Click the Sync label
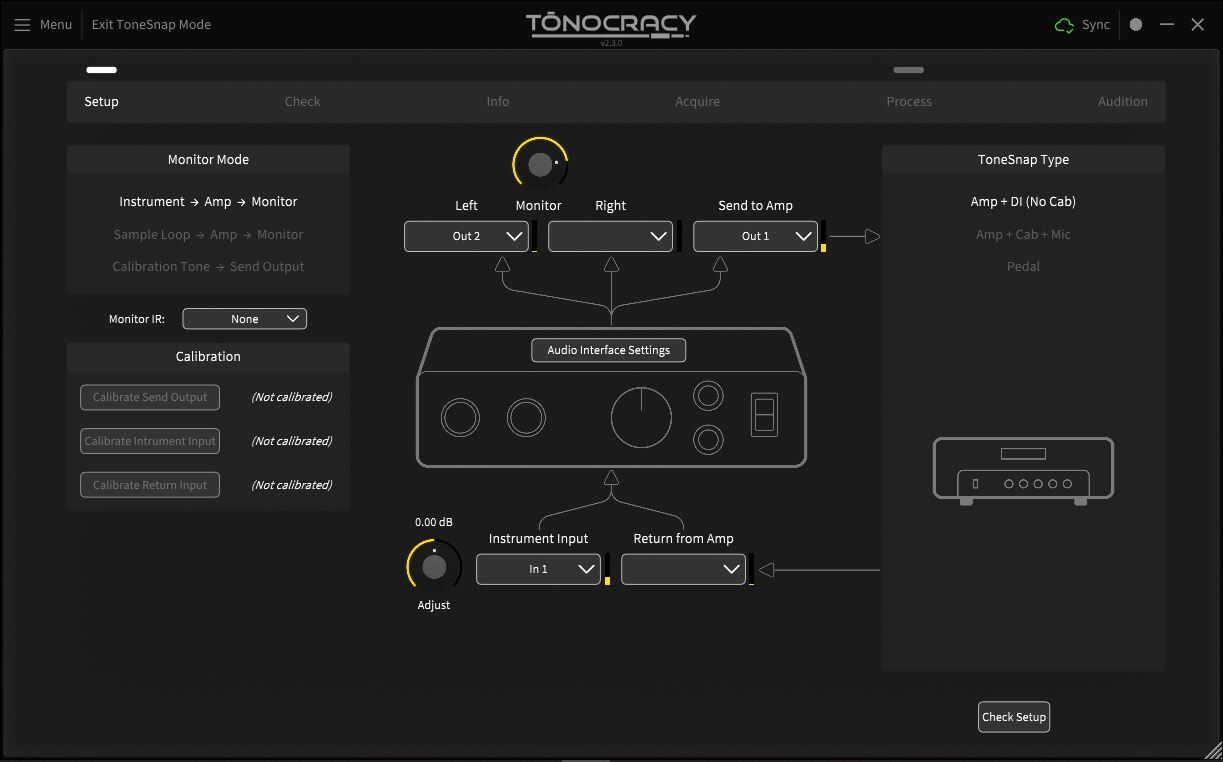The height and width of the screenshot is (762, 1223). pyautogui.click(x=1096, y=25)
